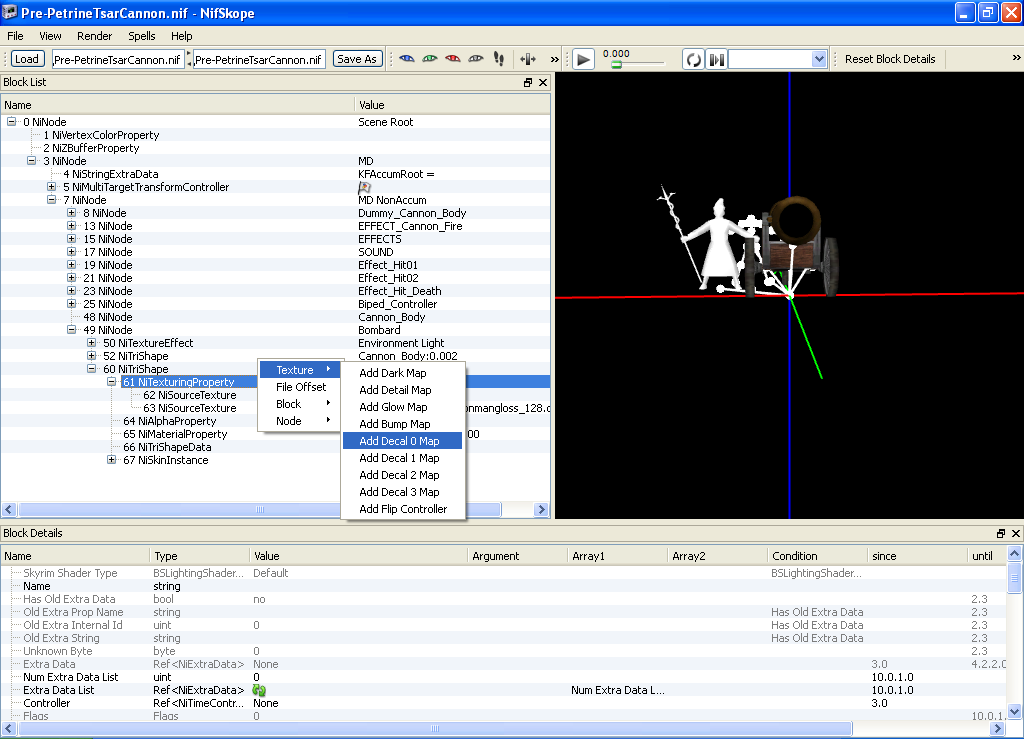Click the Condition column header
Image resolution: width=1024 pixels, height=739 pixels.
coord(818,556)
